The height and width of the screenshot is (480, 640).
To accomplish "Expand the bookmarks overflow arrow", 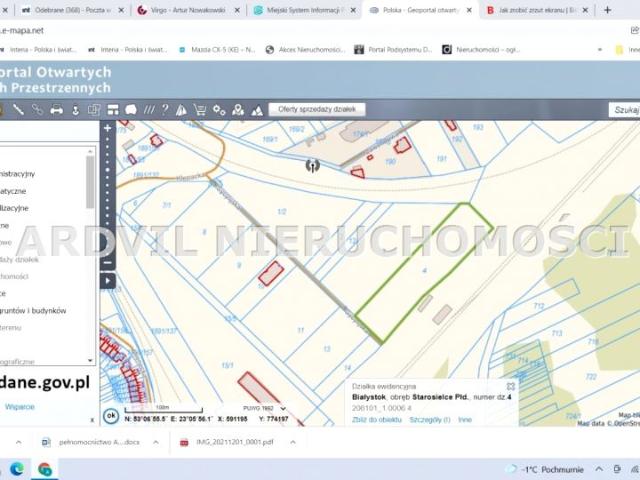I will click(x=600, y=50).
